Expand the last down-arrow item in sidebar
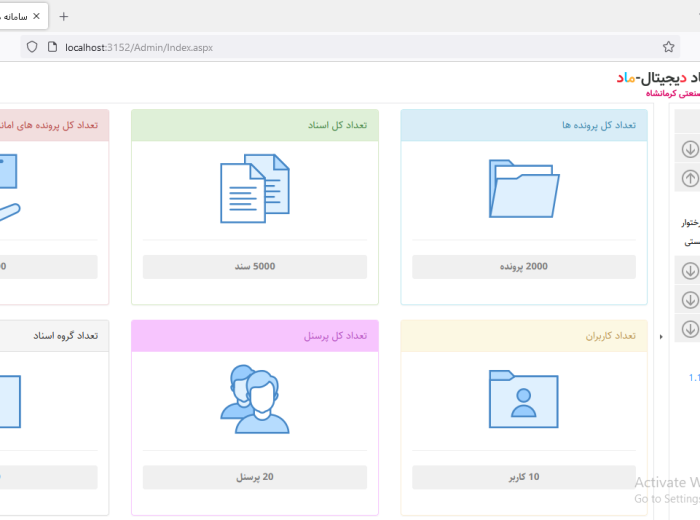The width and height of the screenshot is (700, 520). (689, 328)
